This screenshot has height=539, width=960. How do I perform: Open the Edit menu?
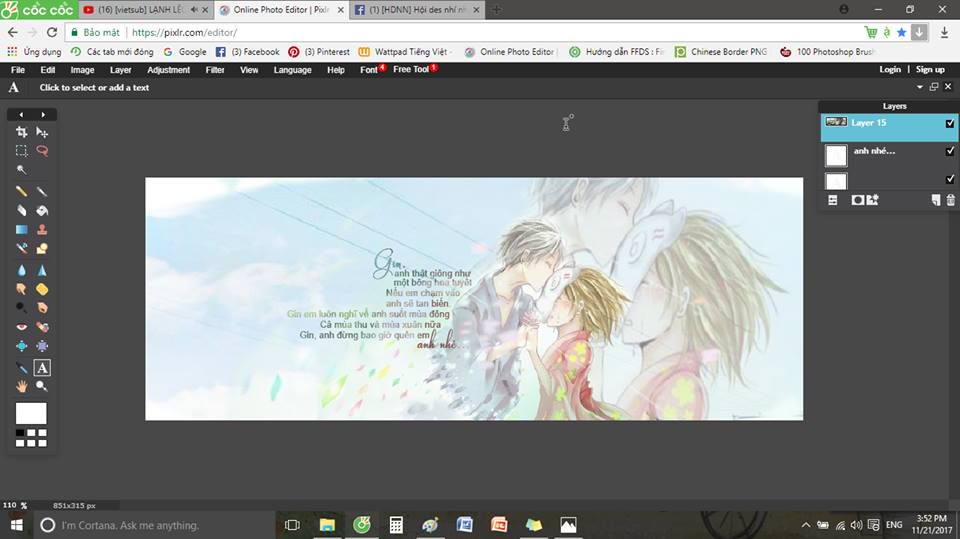click(48, 70)
